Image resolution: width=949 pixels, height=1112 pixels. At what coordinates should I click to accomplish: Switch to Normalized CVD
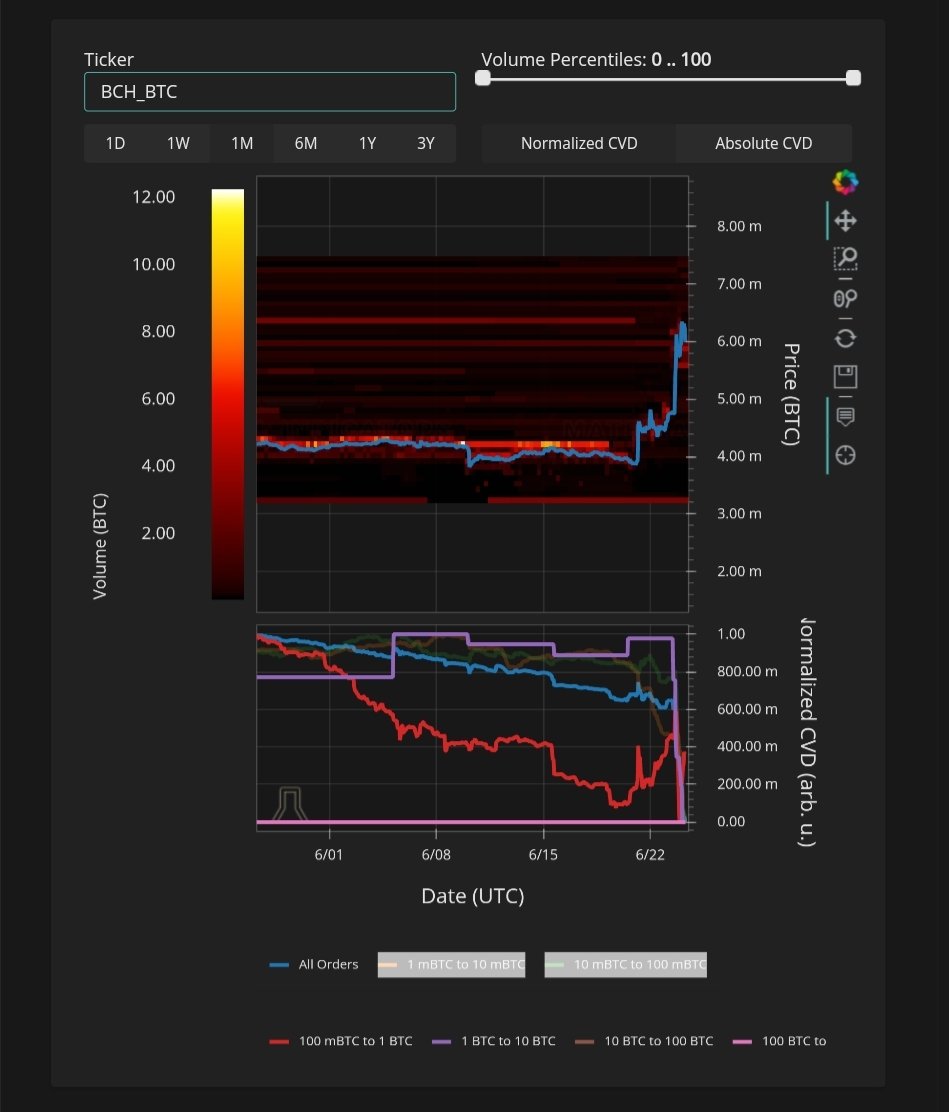[x=579, y=143]
